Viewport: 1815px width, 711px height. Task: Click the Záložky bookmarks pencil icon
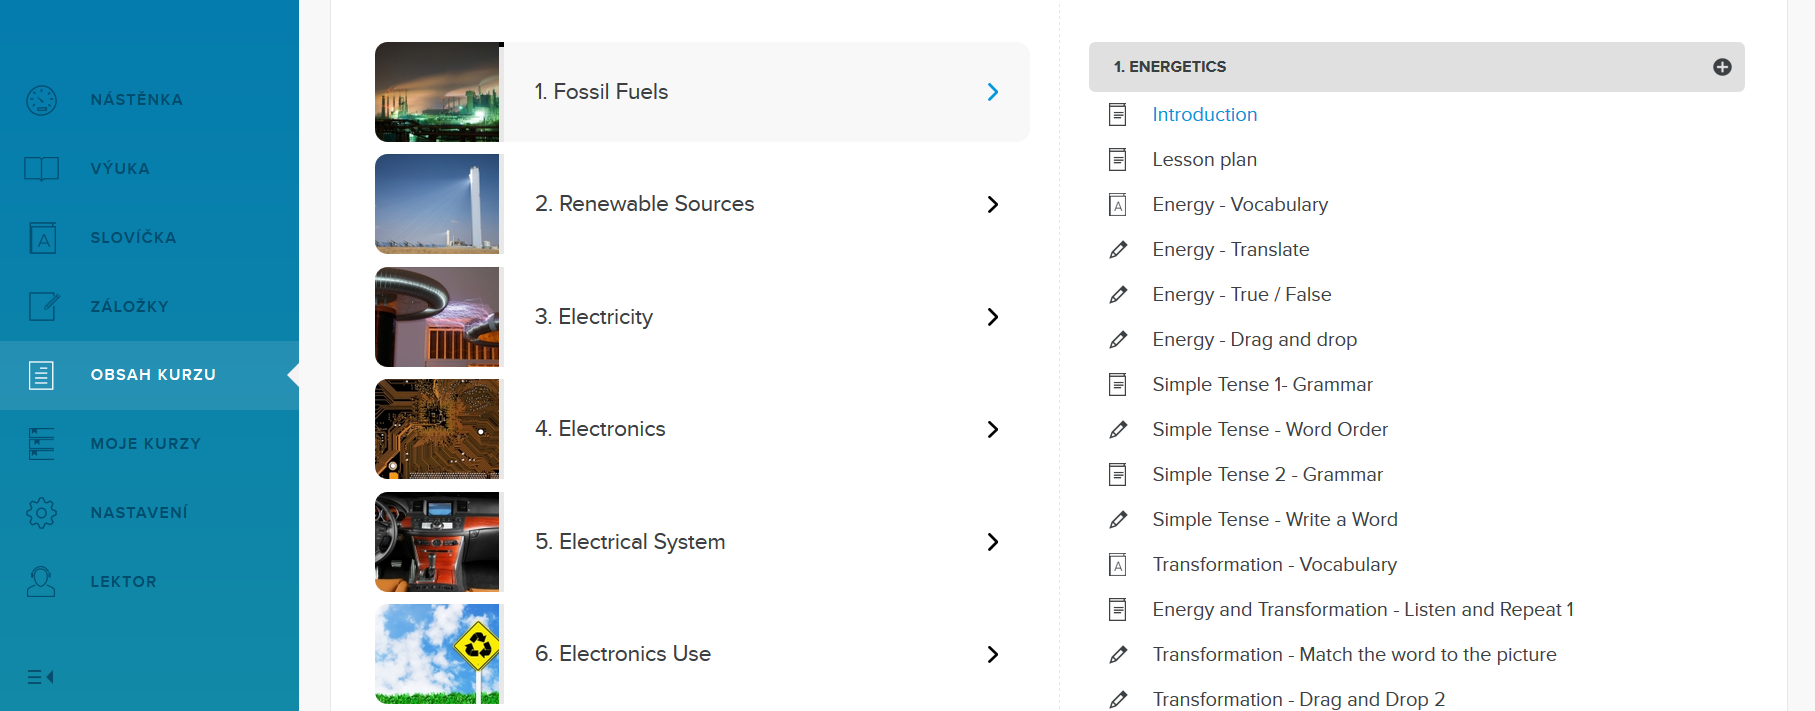[x=43, y=306]
